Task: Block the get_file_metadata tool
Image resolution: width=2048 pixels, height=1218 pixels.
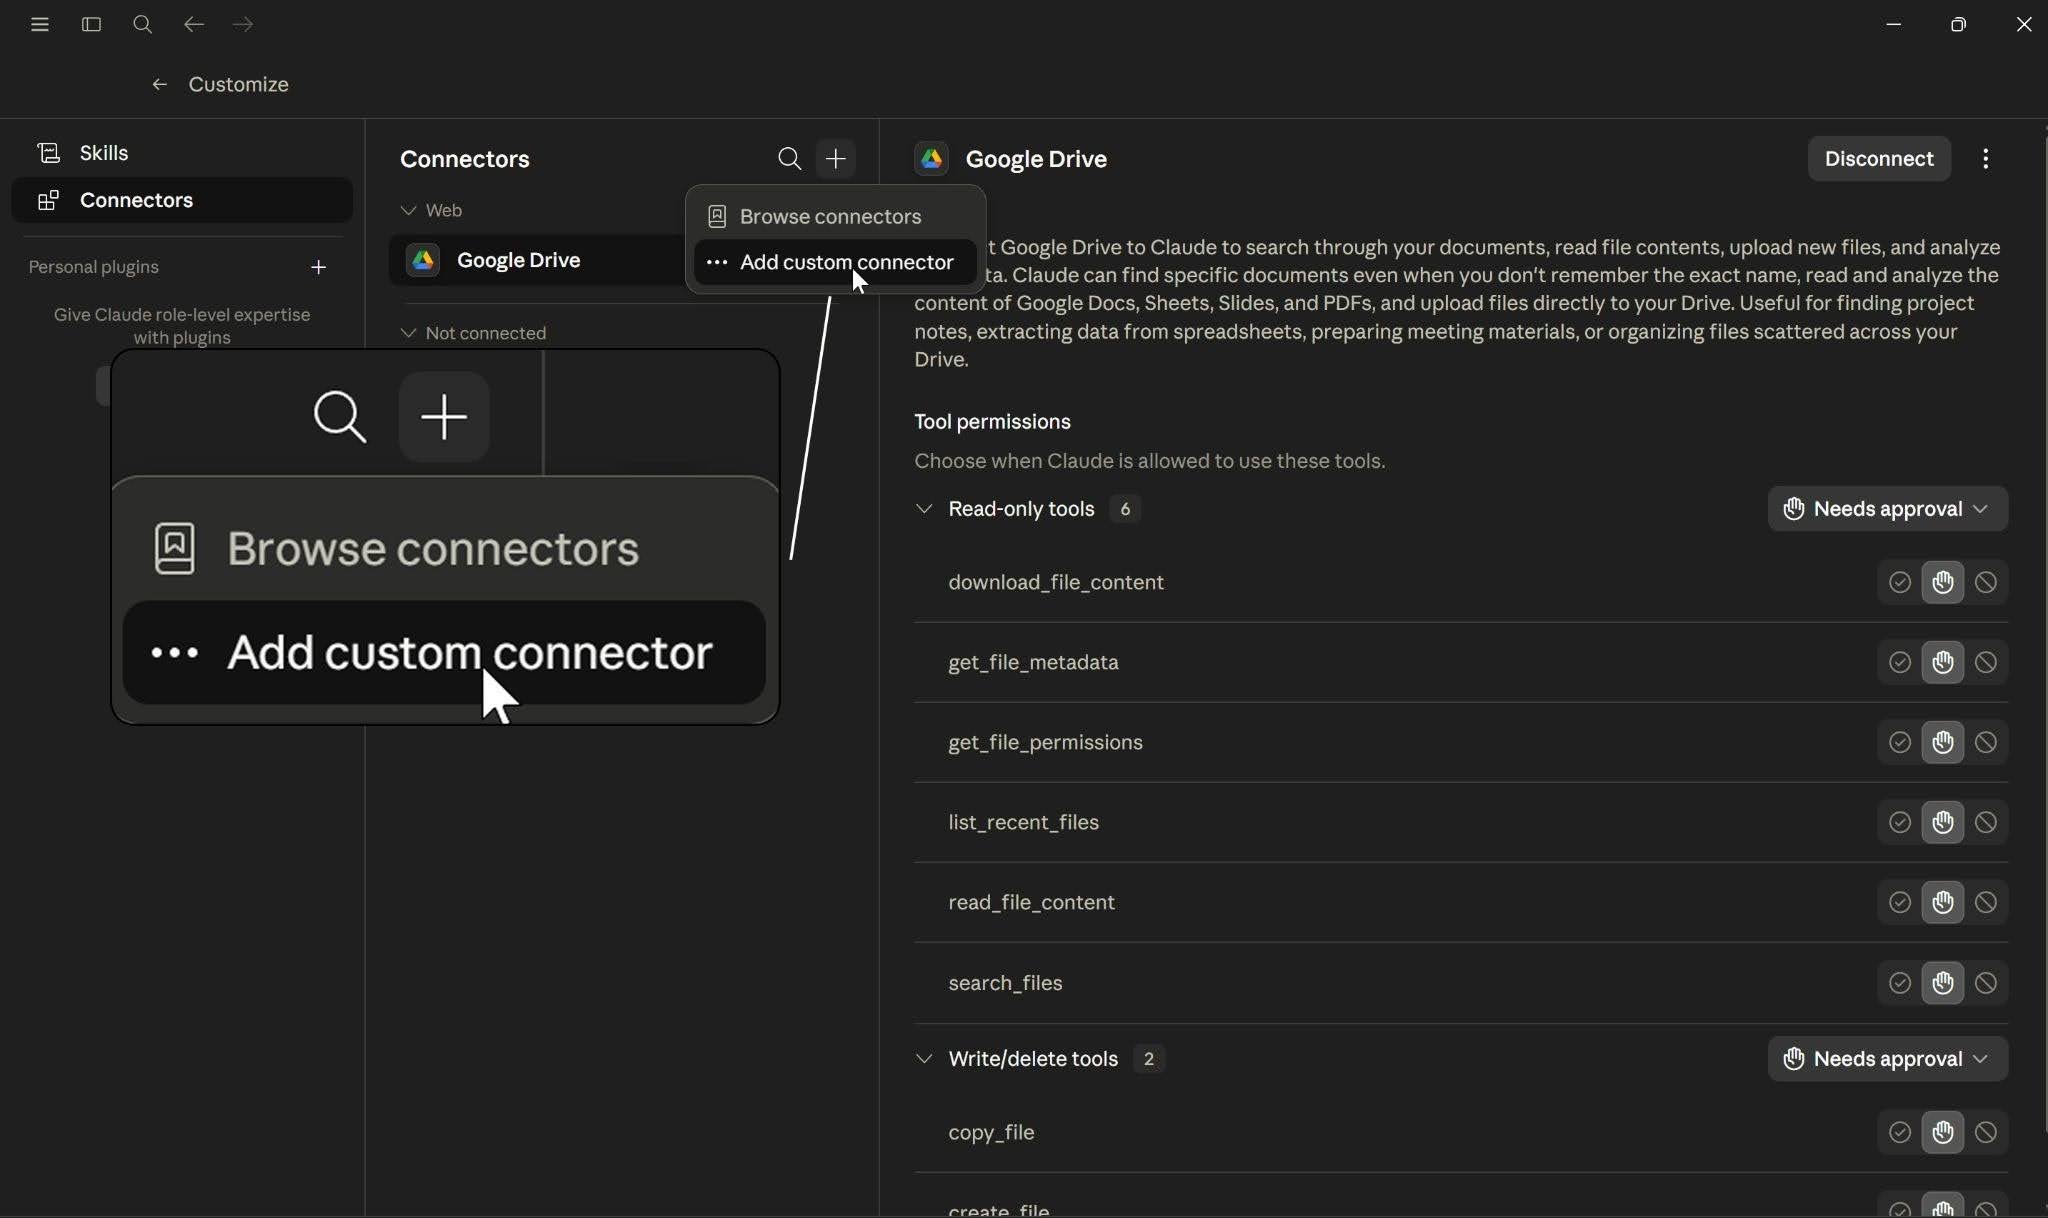Action: [x=1986, y=662]
